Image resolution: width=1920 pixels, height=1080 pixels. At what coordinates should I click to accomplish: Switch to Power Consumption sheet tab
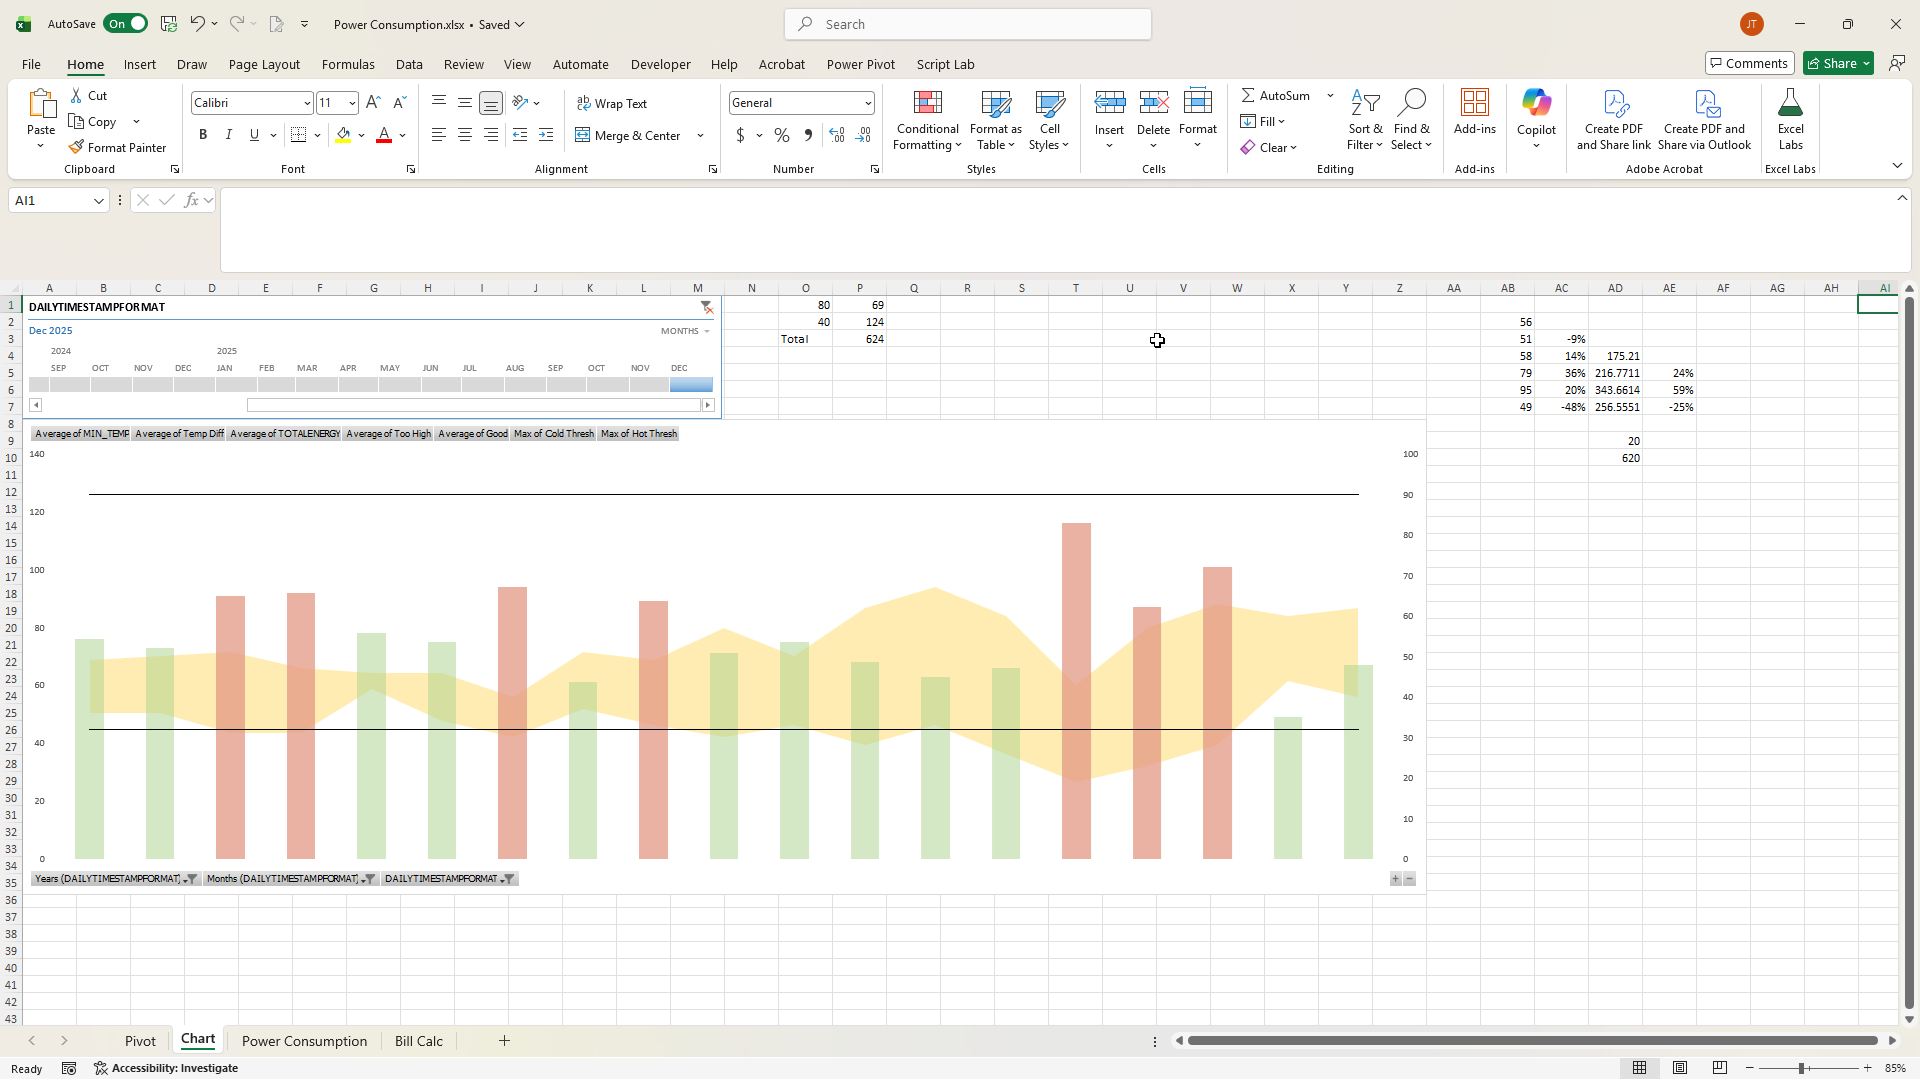(304, 1041)
